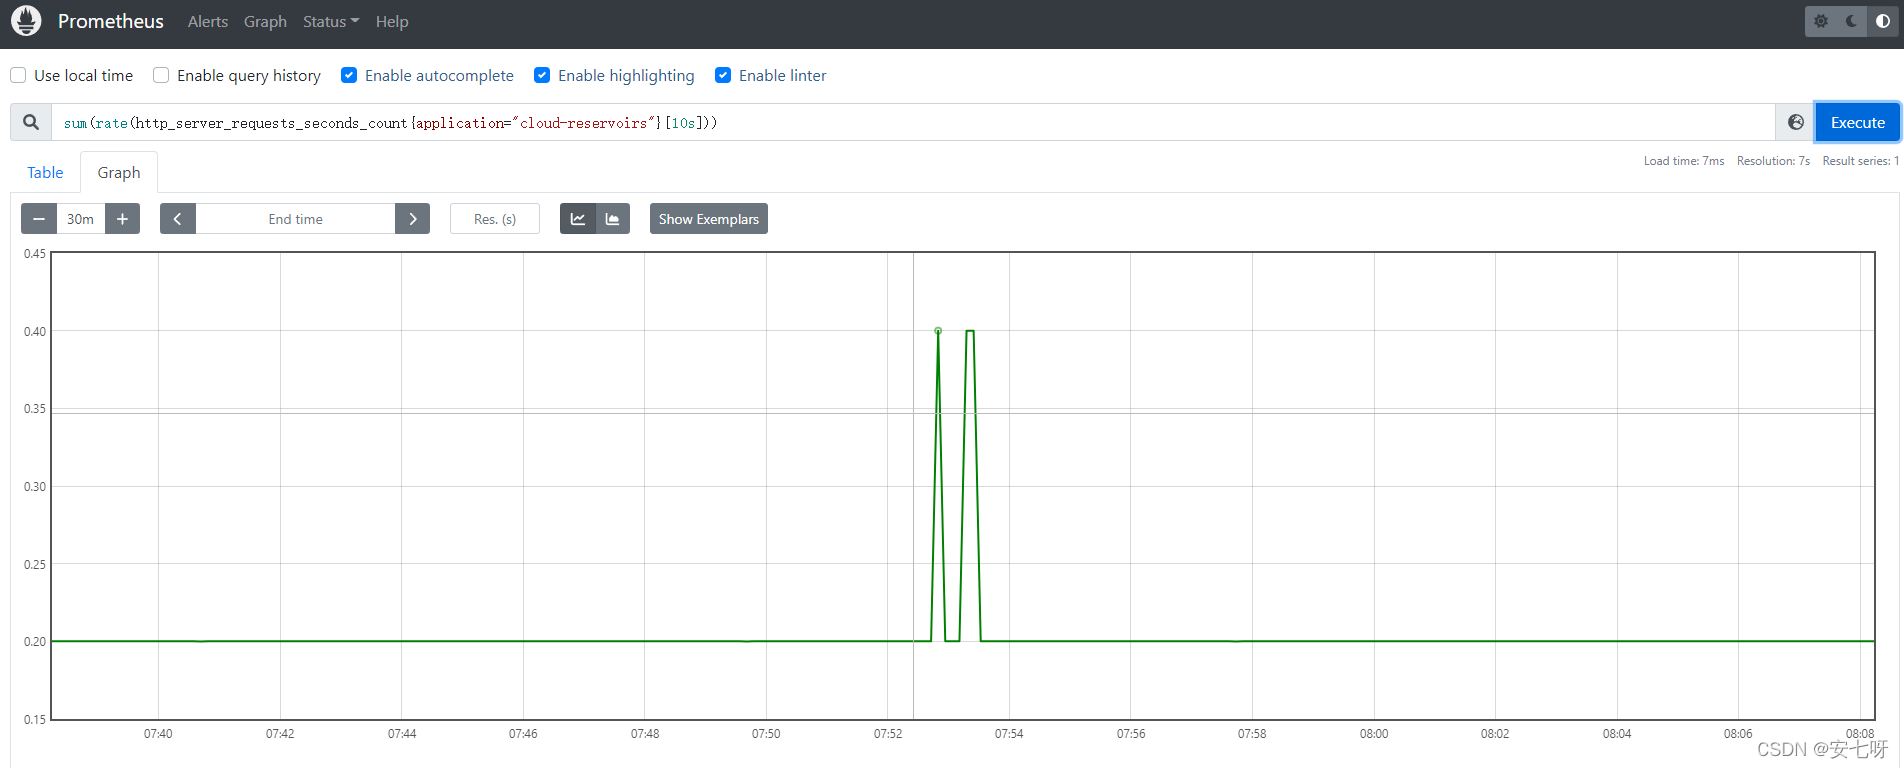Screen dimensions: 1904x768
Task: Open the Alerts page
Action: (x=208, y=21)
